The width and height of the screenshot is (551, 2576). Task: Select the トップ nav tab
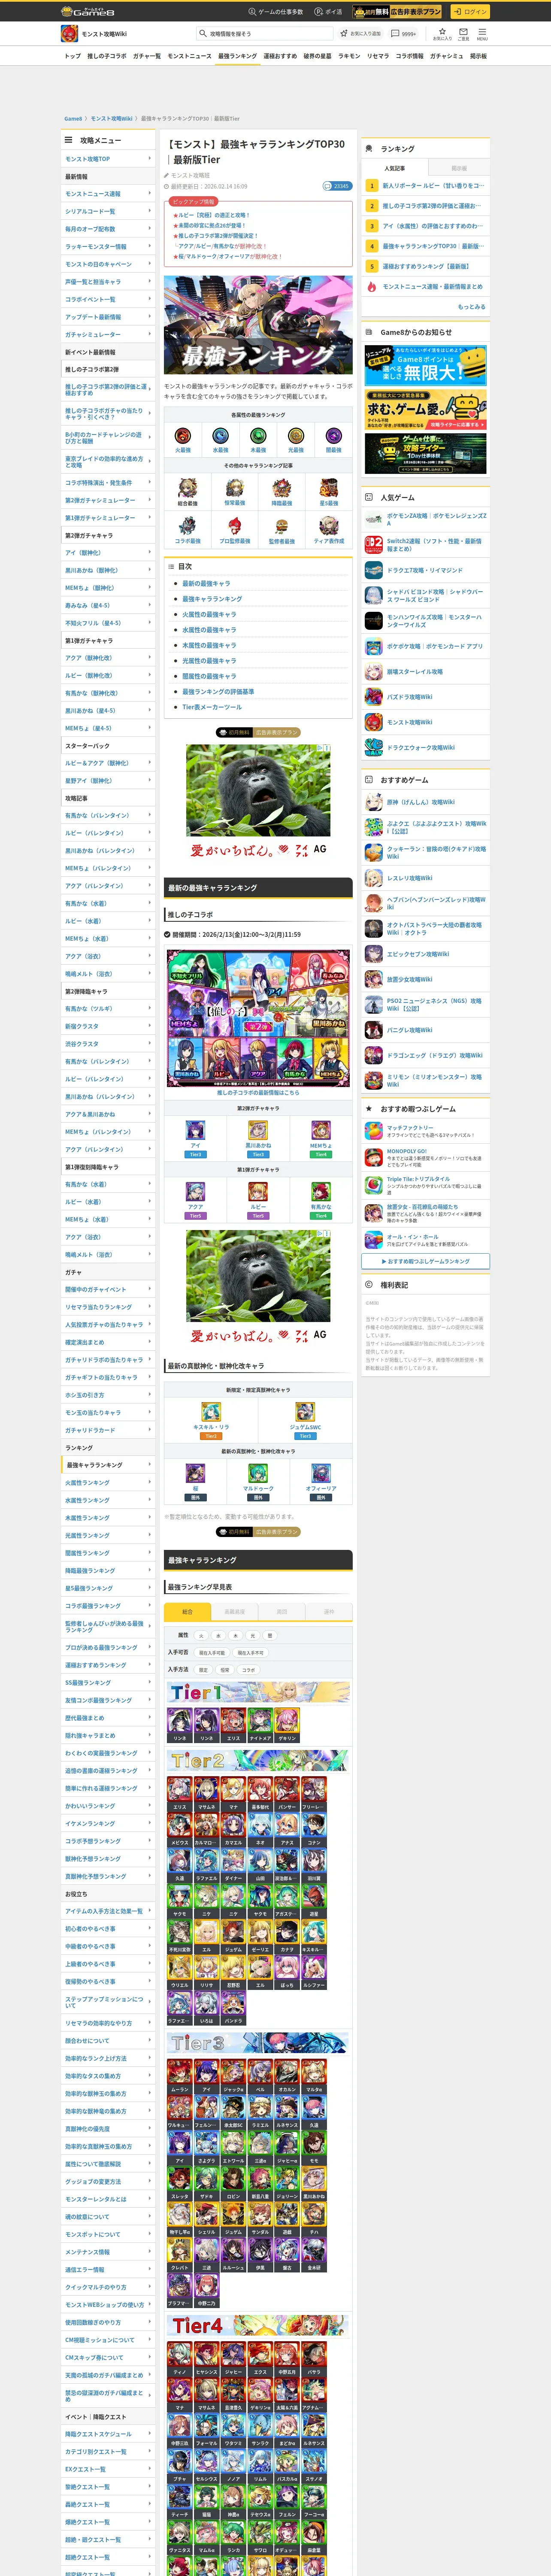pyautogui.click(x=73, y=56)
